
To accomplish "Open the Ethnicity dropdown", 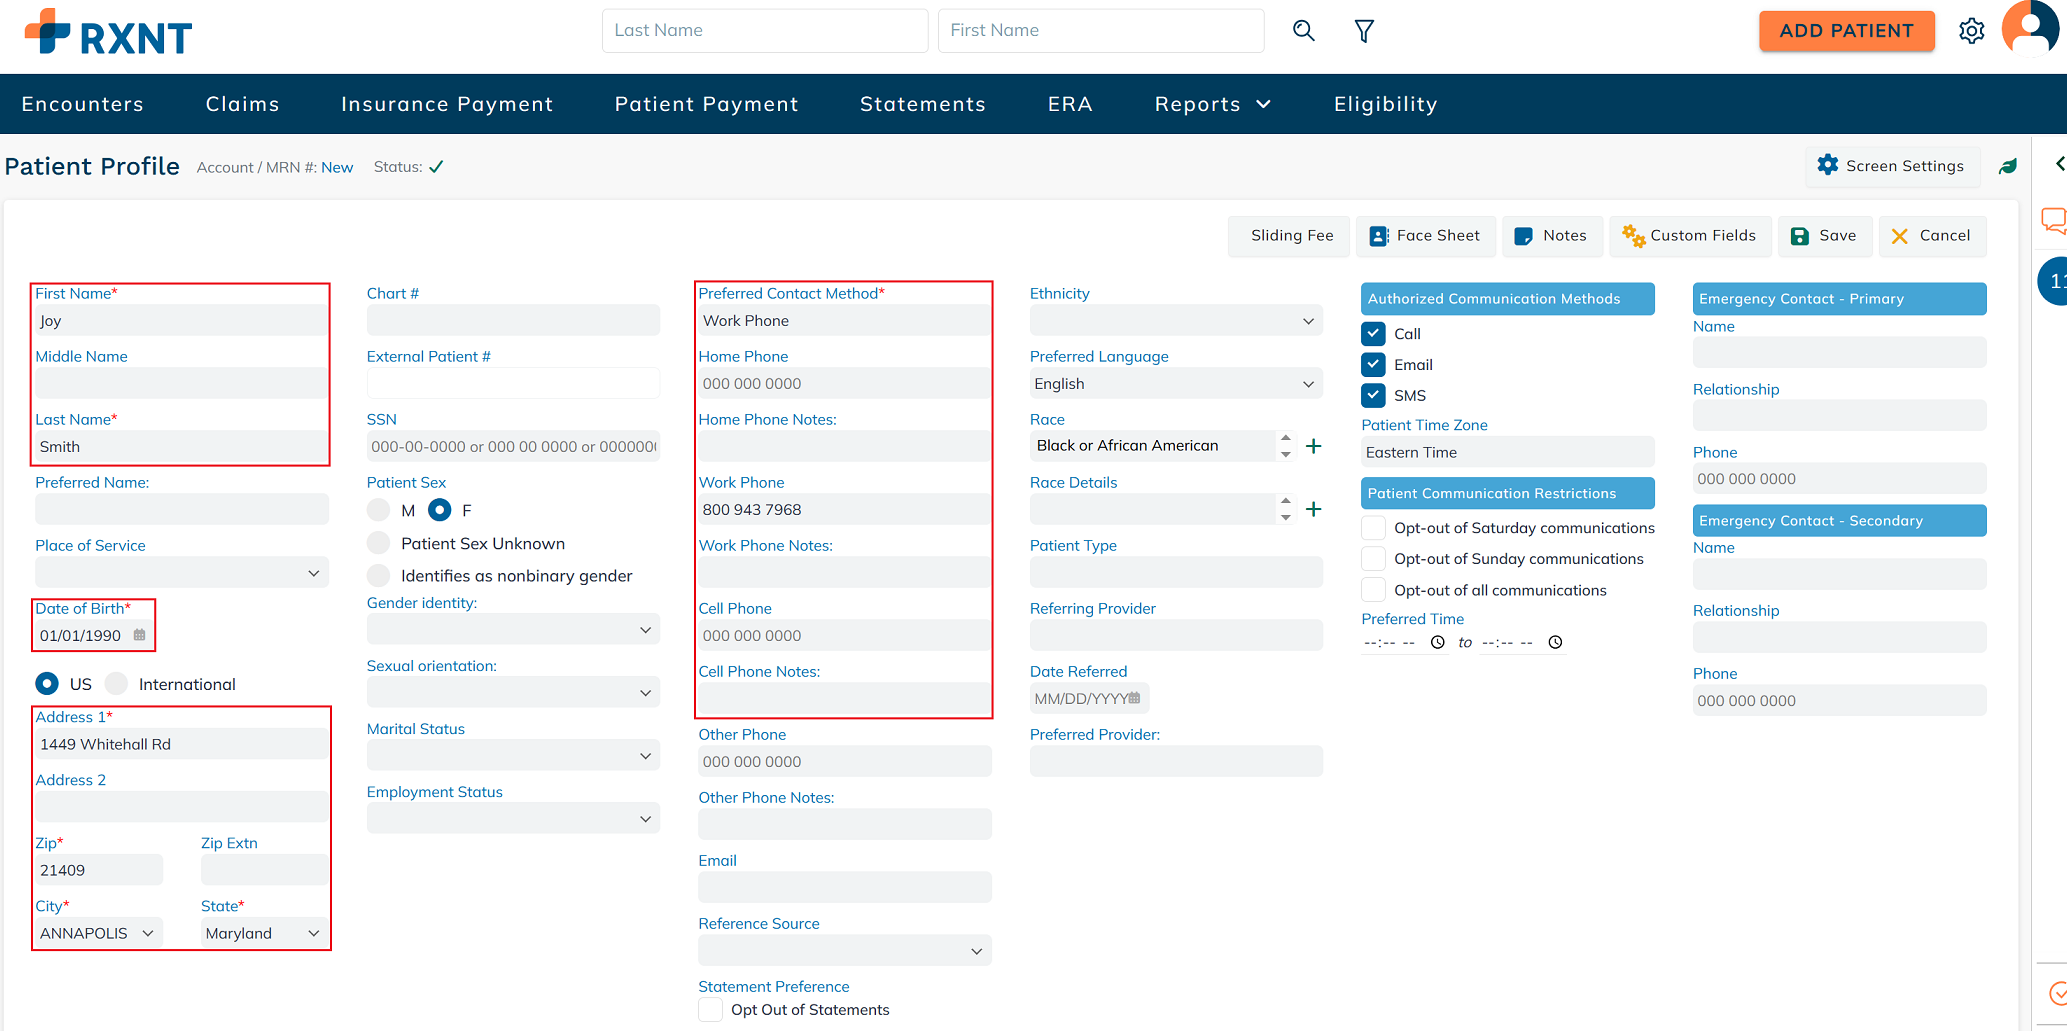I will (x=1176, y=321).
